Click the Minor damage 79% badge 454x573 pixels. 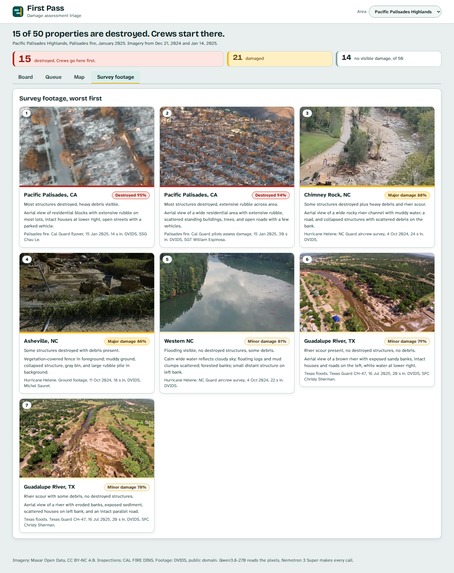(x=407, y=341)
